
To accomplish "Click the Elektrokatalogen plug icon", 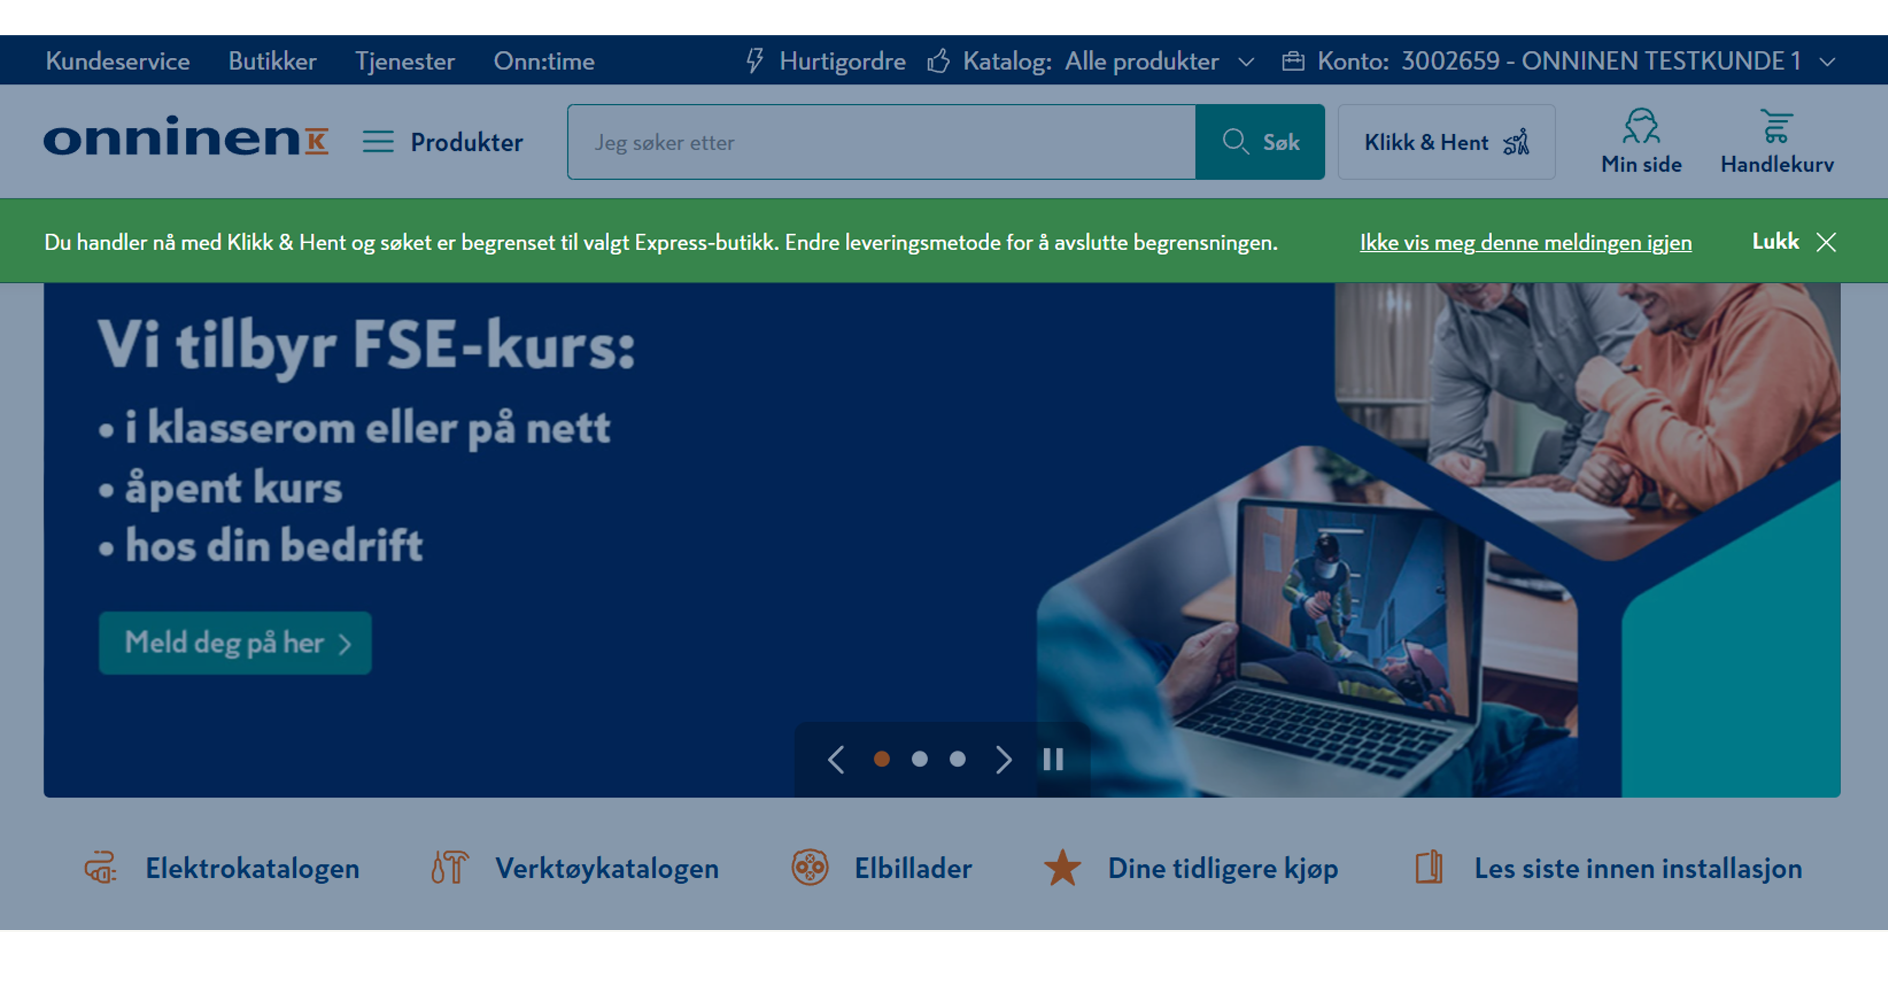I will [101, 868].
